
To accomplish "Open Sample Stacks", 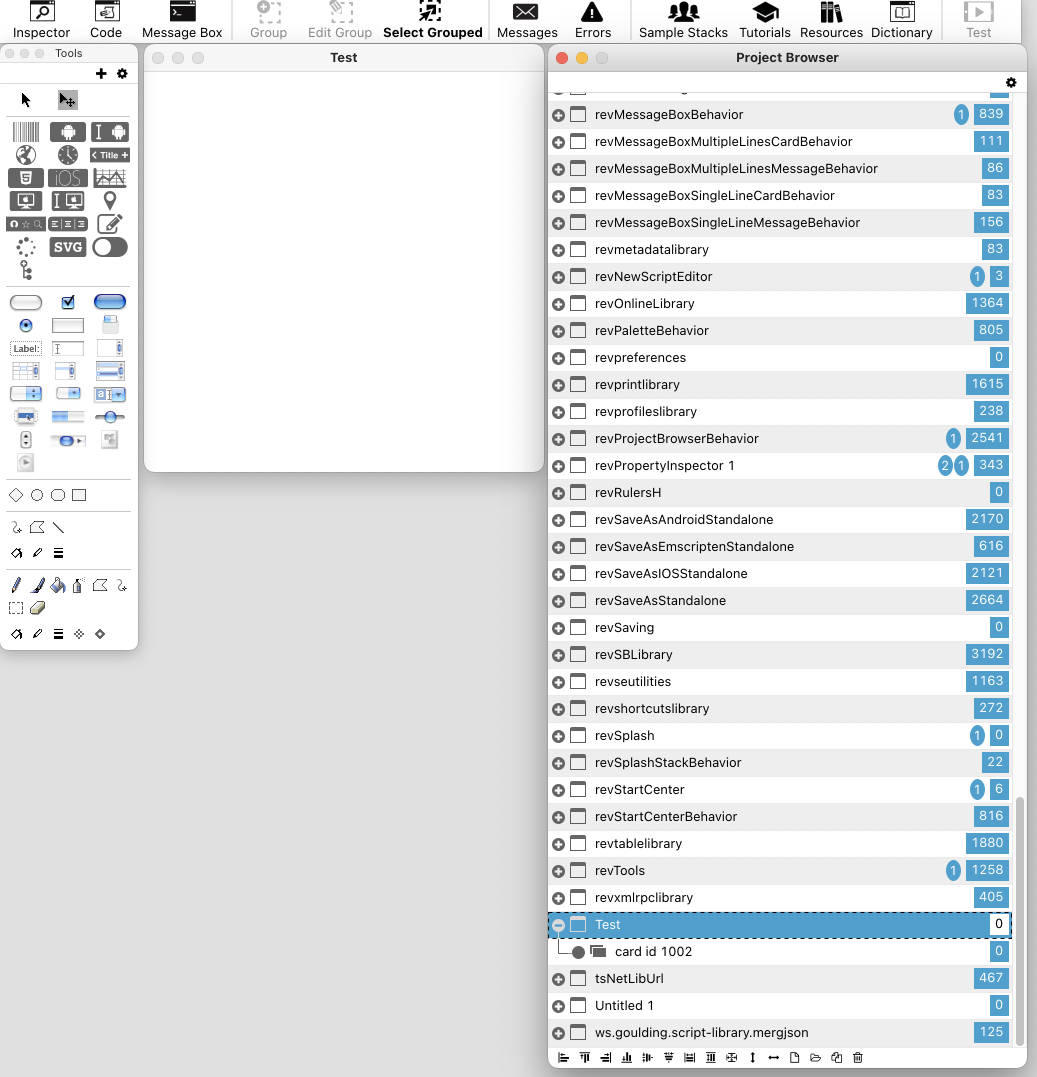I will (x=683, y=20).
